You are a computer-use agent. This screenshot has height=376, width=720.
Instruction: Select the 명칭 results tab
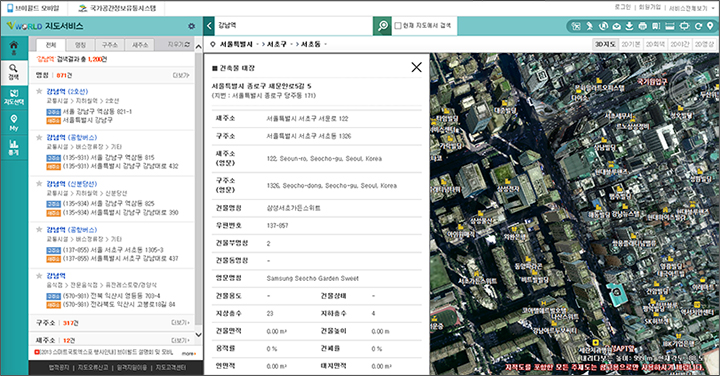pos(80,45)
